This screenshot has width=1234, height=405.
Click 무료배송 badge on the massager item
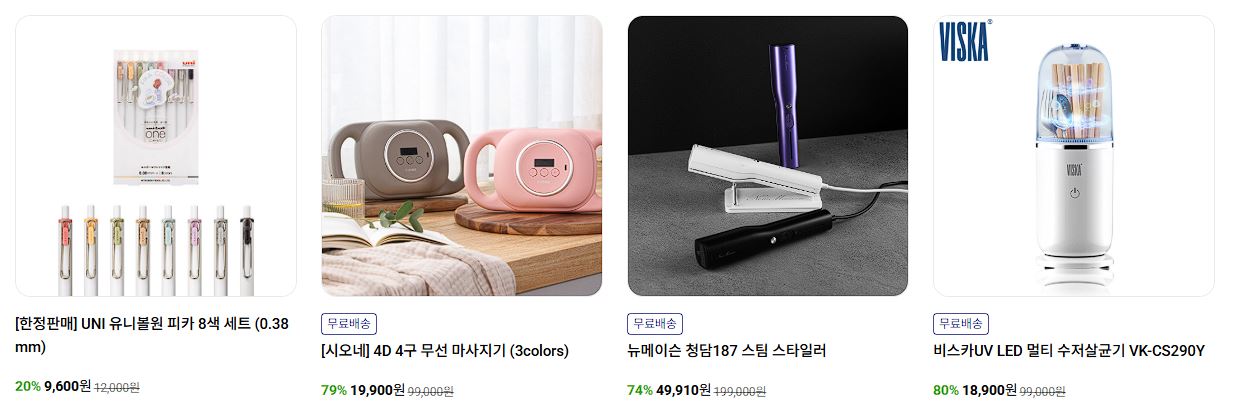tap(349, 323)
